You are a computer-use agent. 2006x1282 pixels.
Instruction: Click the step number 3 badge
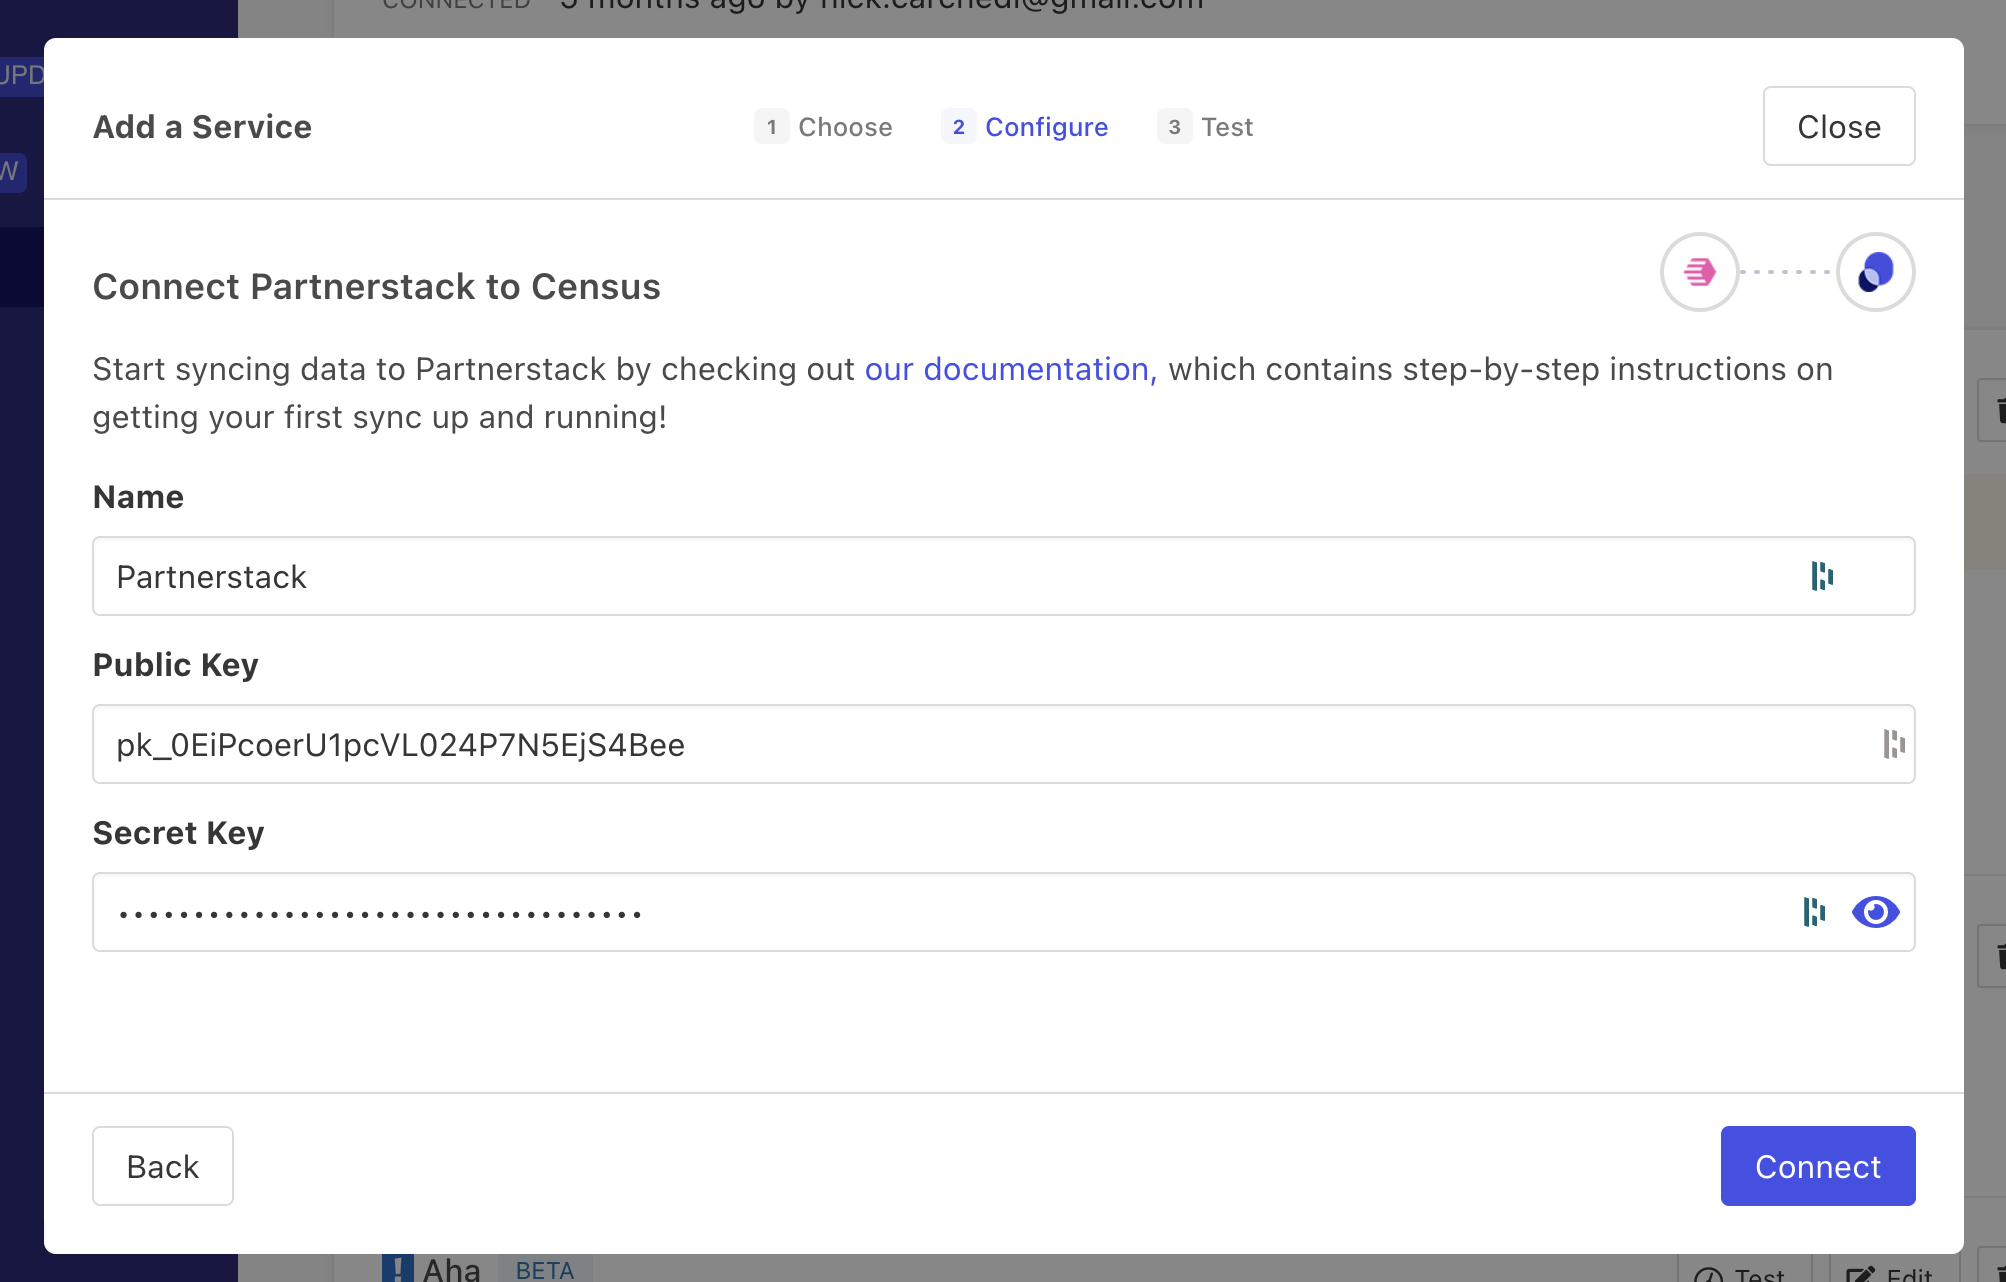pos(1174,127)
